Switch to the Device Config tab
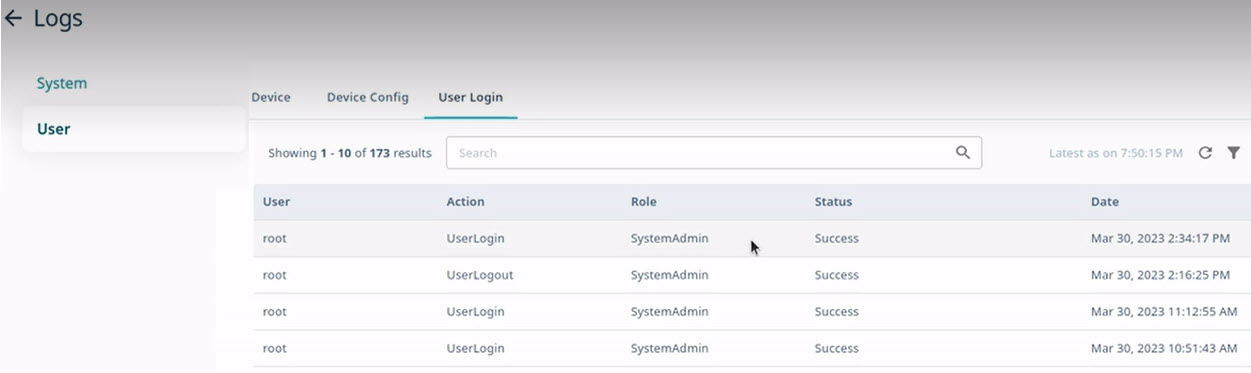The width and height of the screenshot is (1251, 373). point(368,97)
